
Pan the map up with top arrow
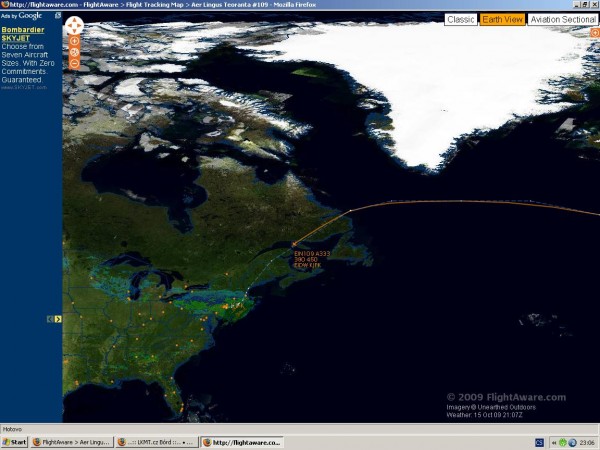(74, 20)
